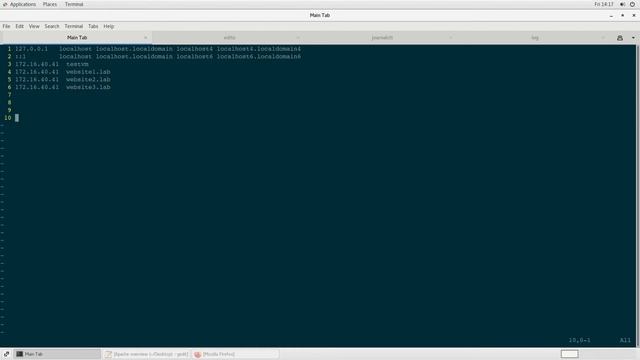Viewport: 640px width, 360px height.
Task: Click line number 7 in vim
Action: [9, 95]
